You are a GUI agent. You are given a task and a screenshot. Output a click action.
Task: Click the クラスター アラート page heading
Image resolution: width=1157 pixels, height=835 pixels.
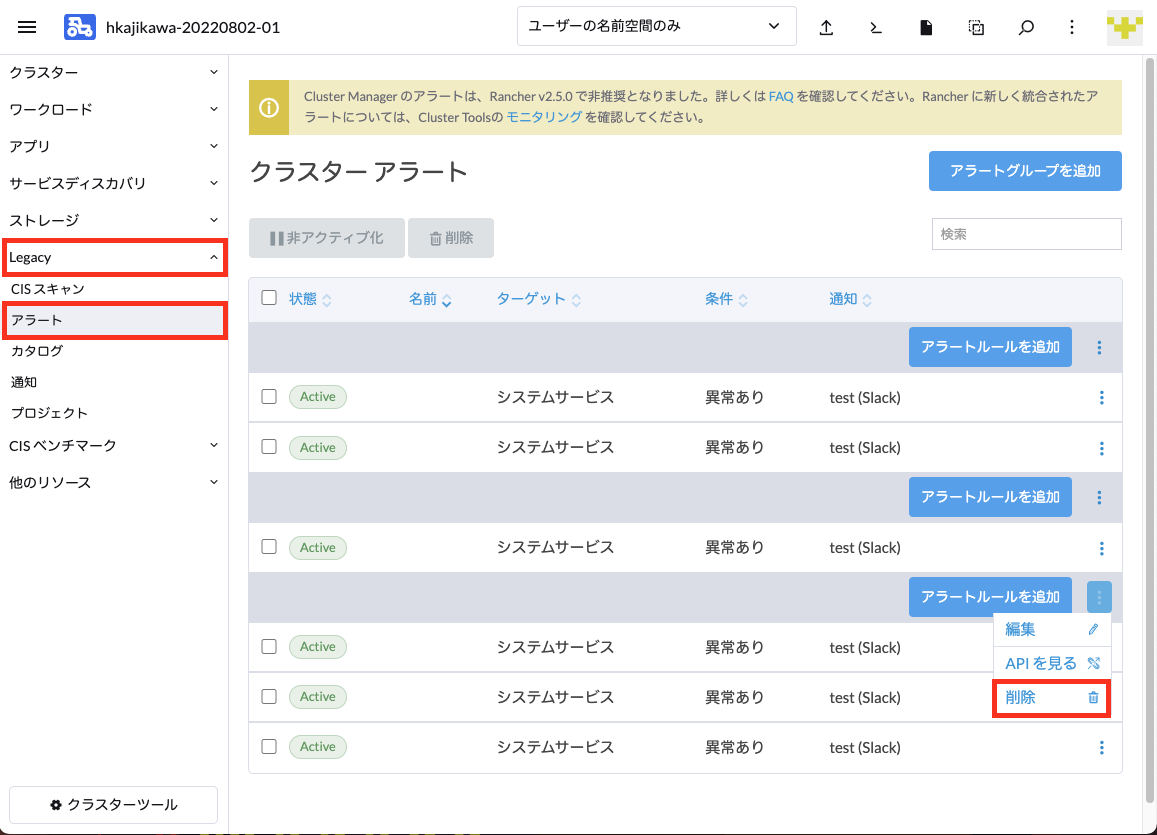click(x=359, y=172)
